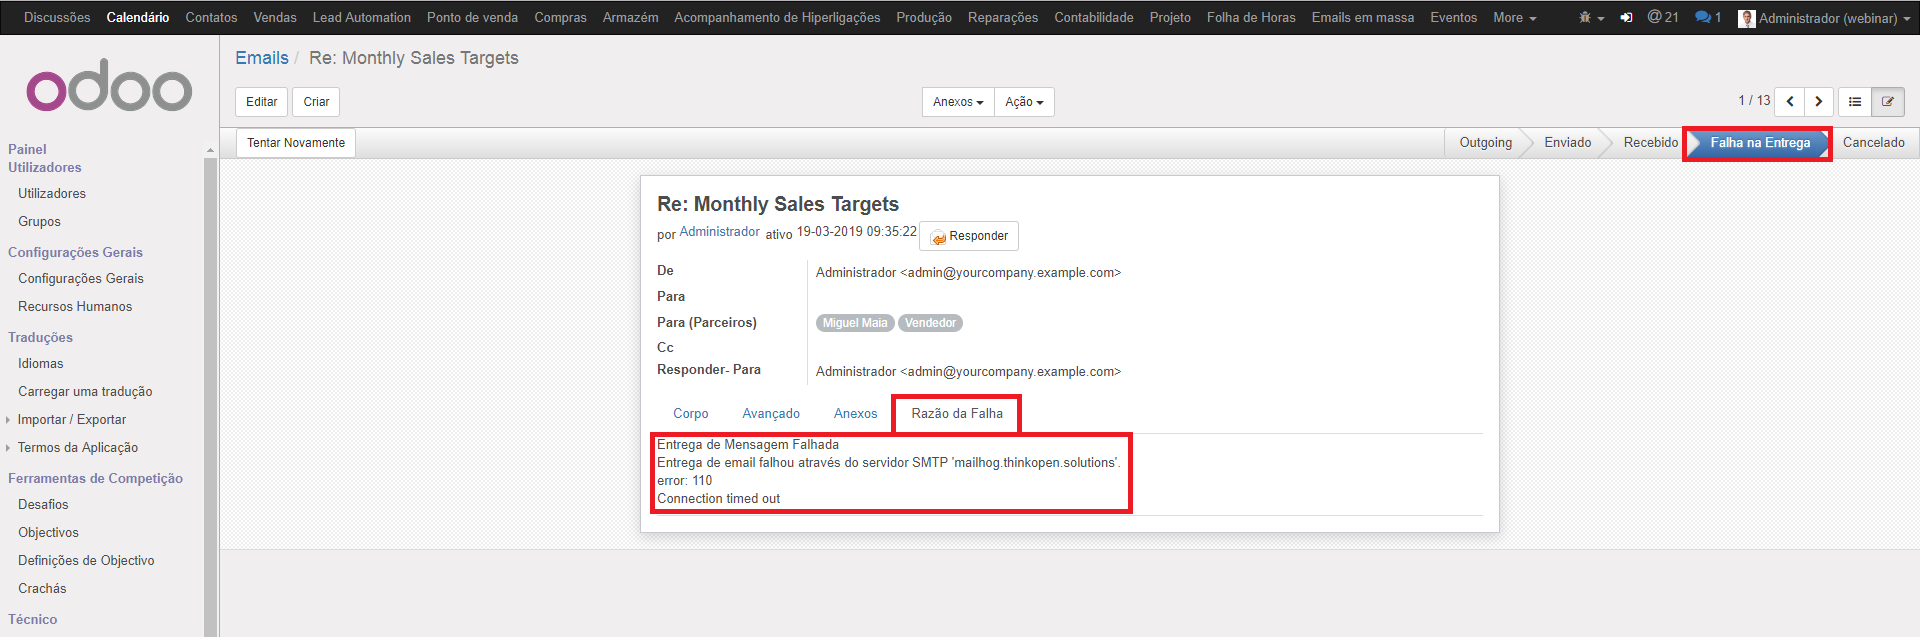Open the @ mentions counter
The height and width of the screenshot is (637, 1920).
[1663, 18]
